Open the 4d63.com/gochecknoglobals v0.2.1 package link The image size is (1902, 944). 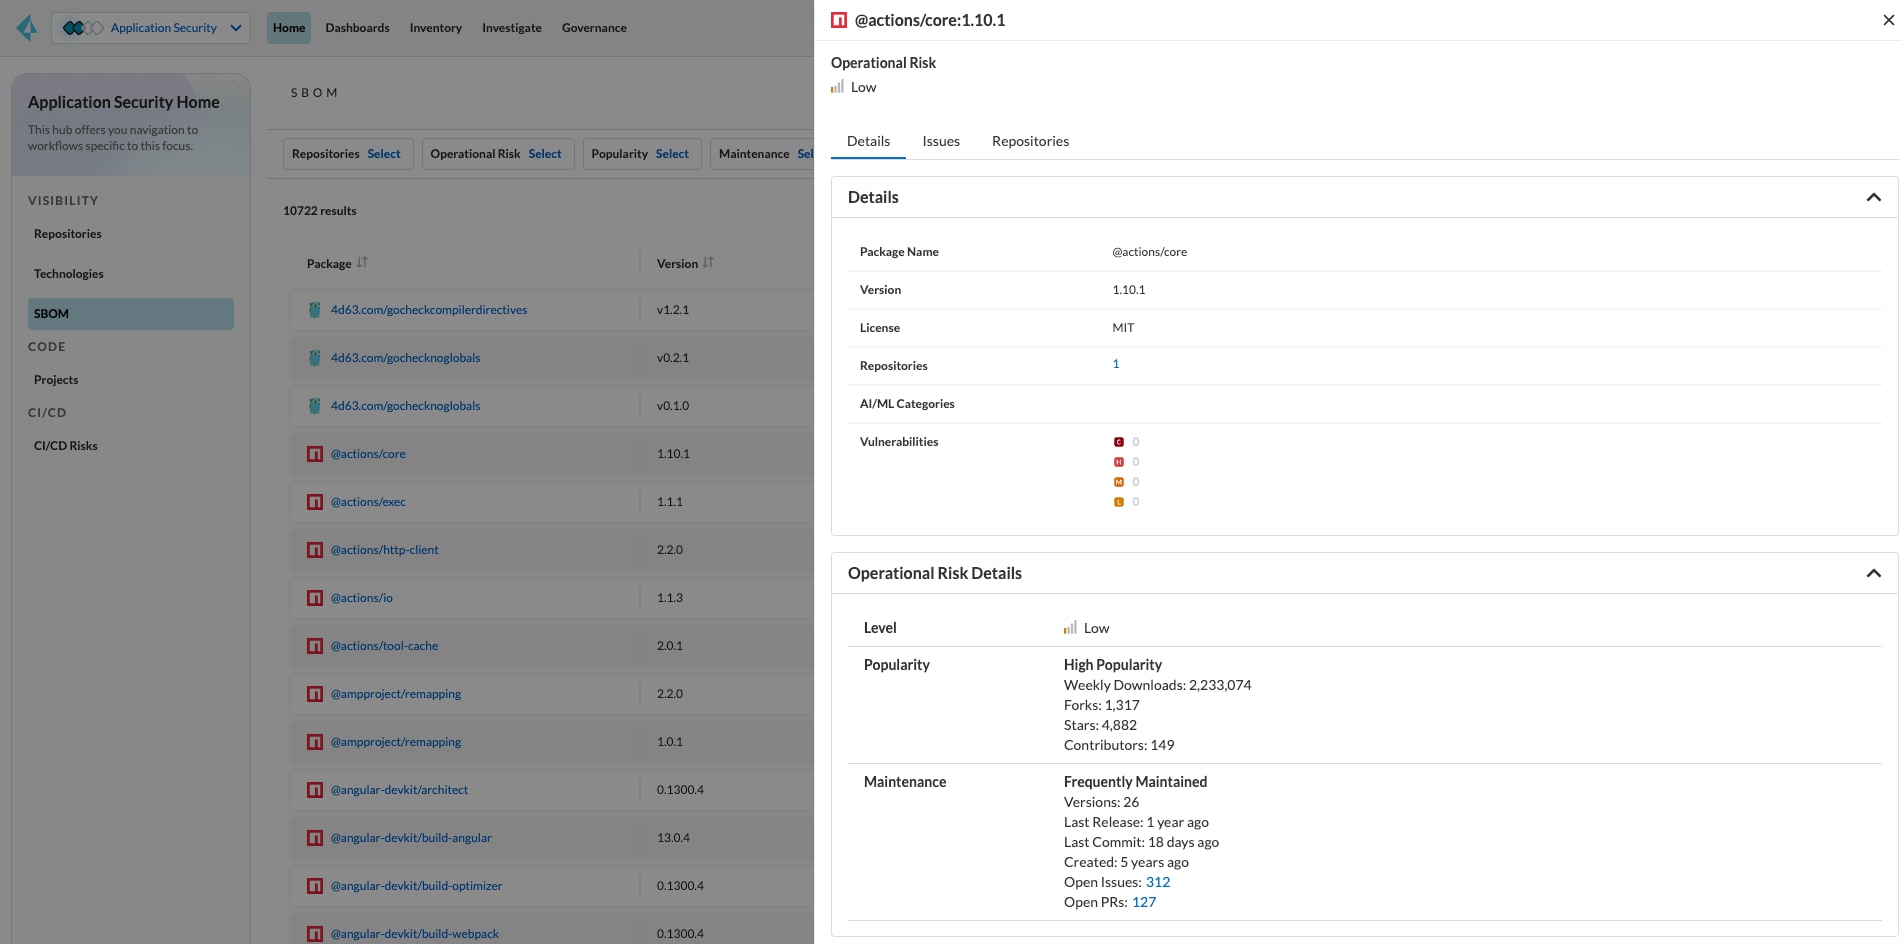(405, 358)
